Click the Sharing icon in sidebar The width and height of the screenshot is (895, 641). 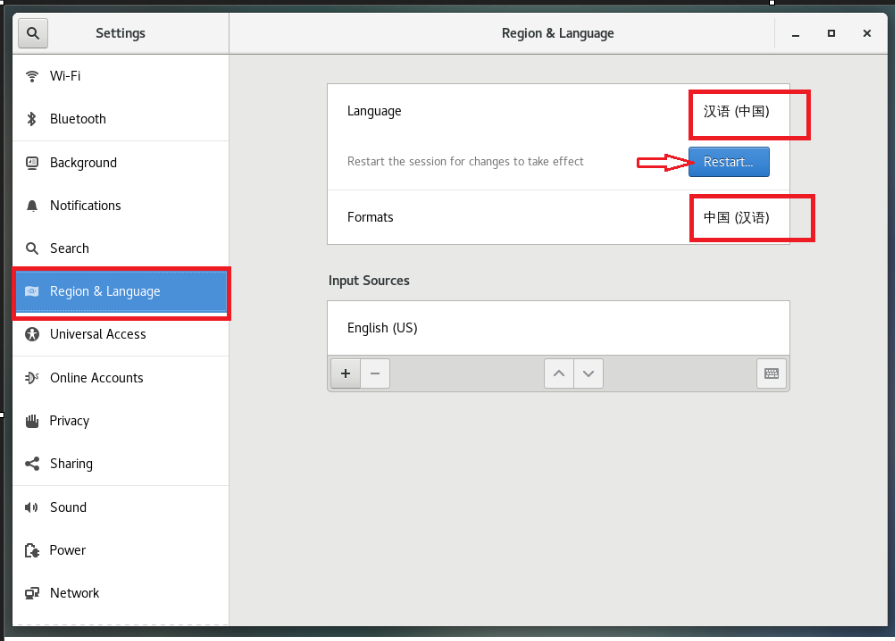pos(32,463)
